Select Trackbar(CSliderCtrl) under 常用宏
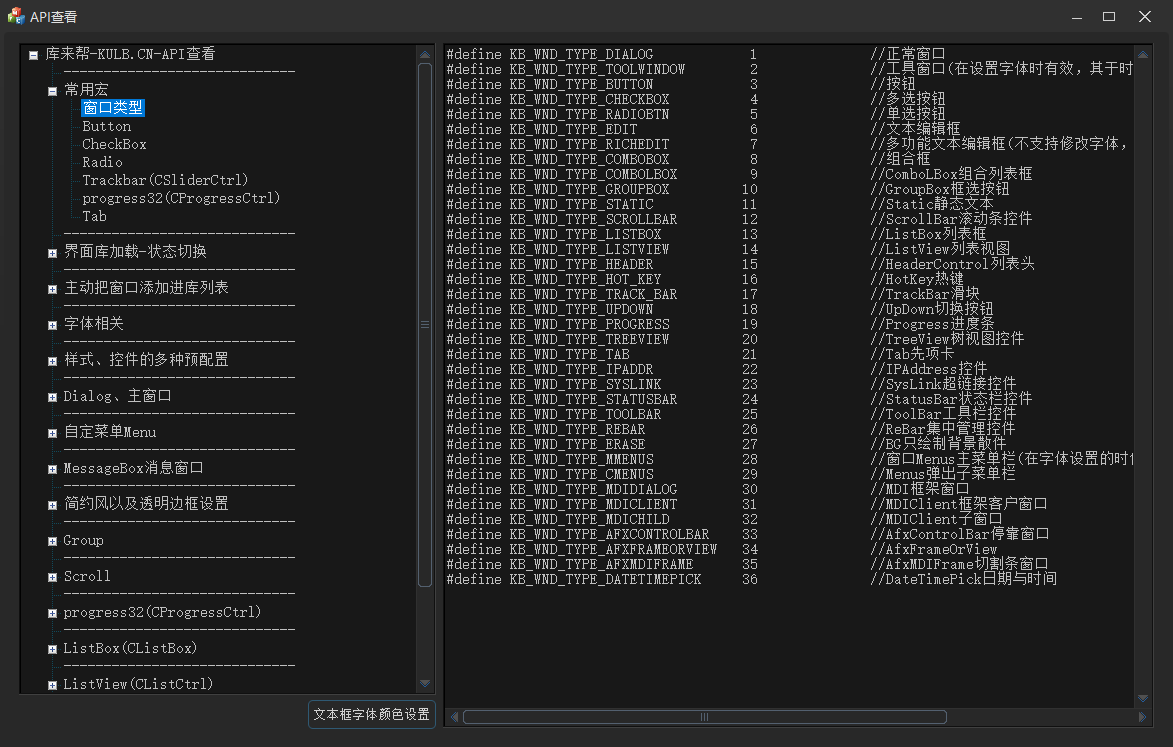 [x=165, y=180]
